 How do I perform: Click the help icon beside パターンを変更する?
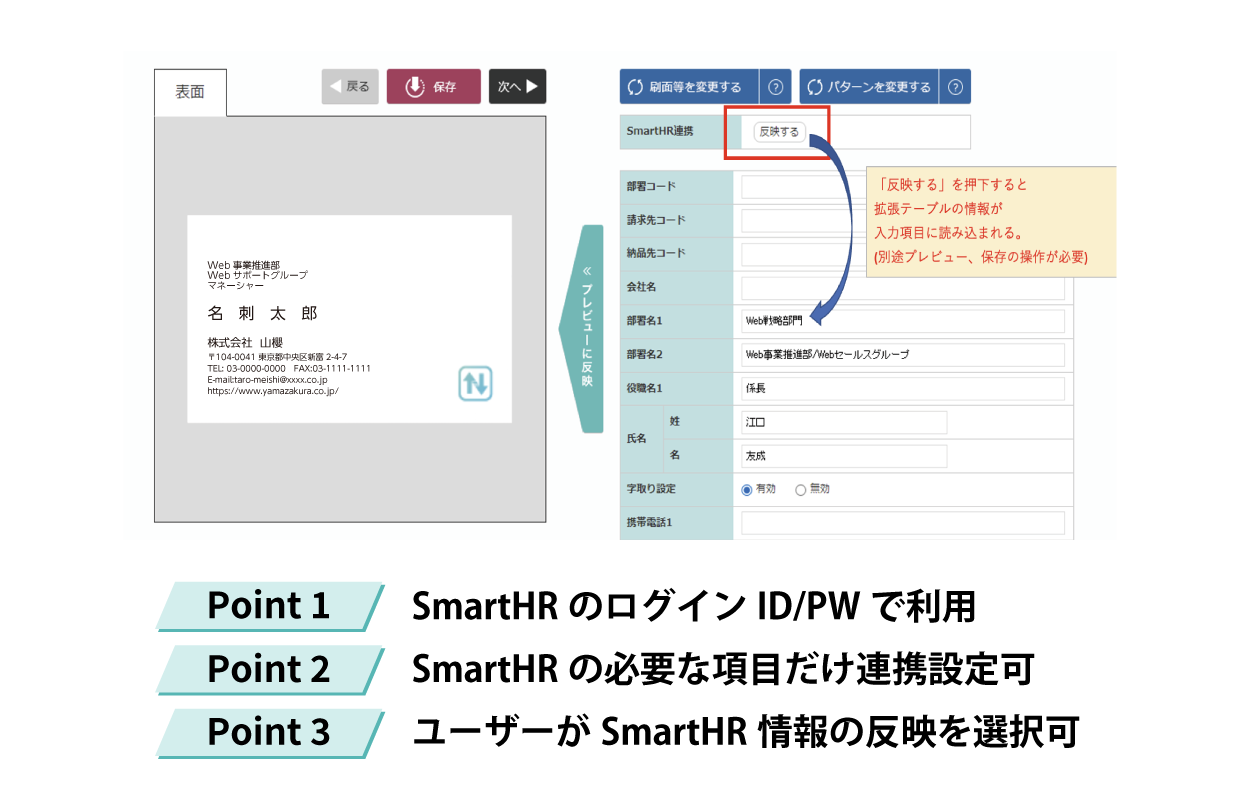click(955, 87)
